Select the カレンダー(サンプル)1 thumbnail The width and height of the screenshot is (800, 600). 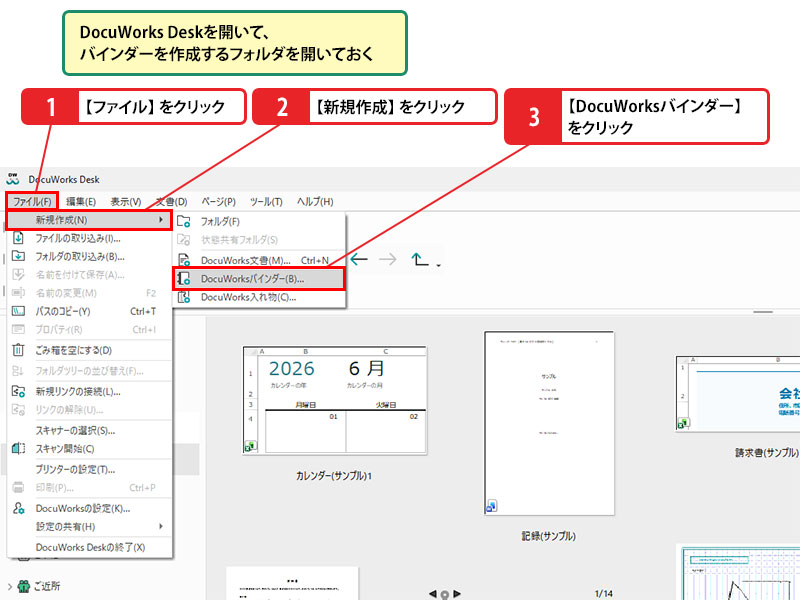point(335,401)
